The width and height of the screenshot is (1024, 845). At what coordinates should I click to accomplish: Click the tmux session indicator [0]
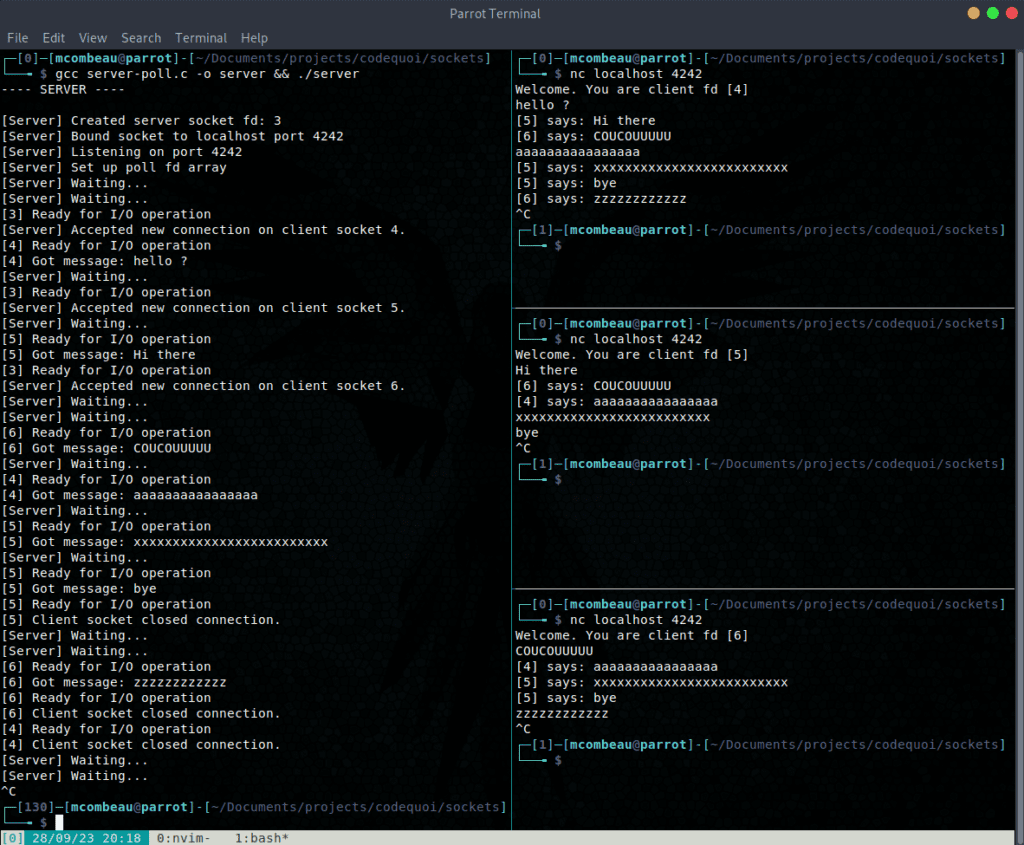point(12,838)
